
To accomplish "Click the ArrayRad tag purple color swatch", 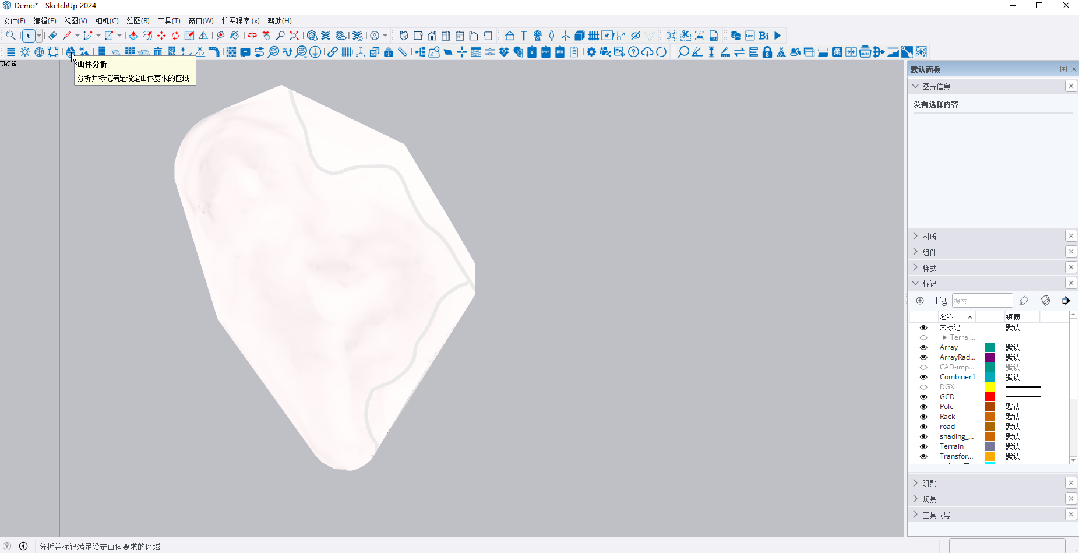I will (x=990, y=357).
